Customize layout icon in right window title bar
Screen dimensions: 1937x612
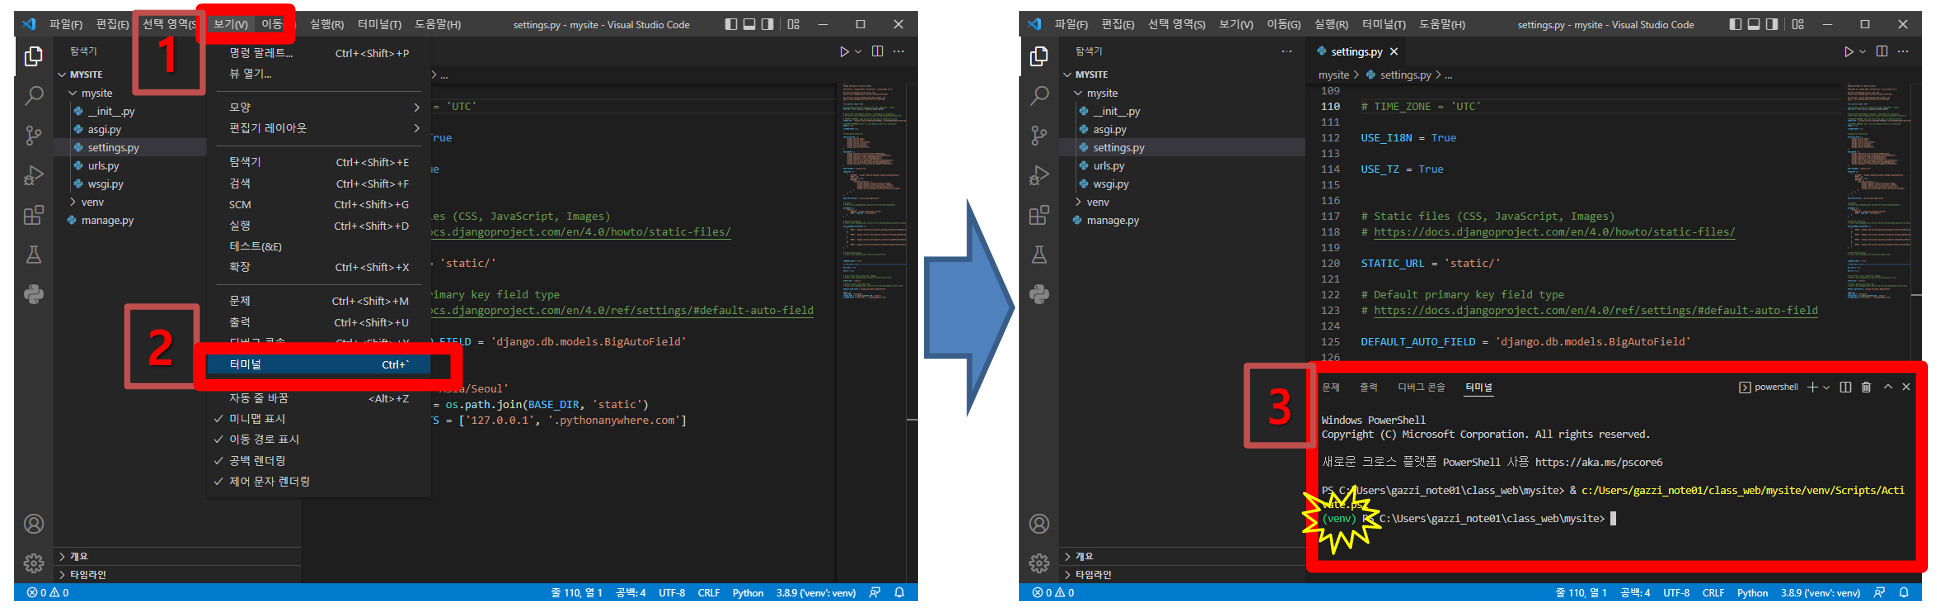(x=1798, y=24)
